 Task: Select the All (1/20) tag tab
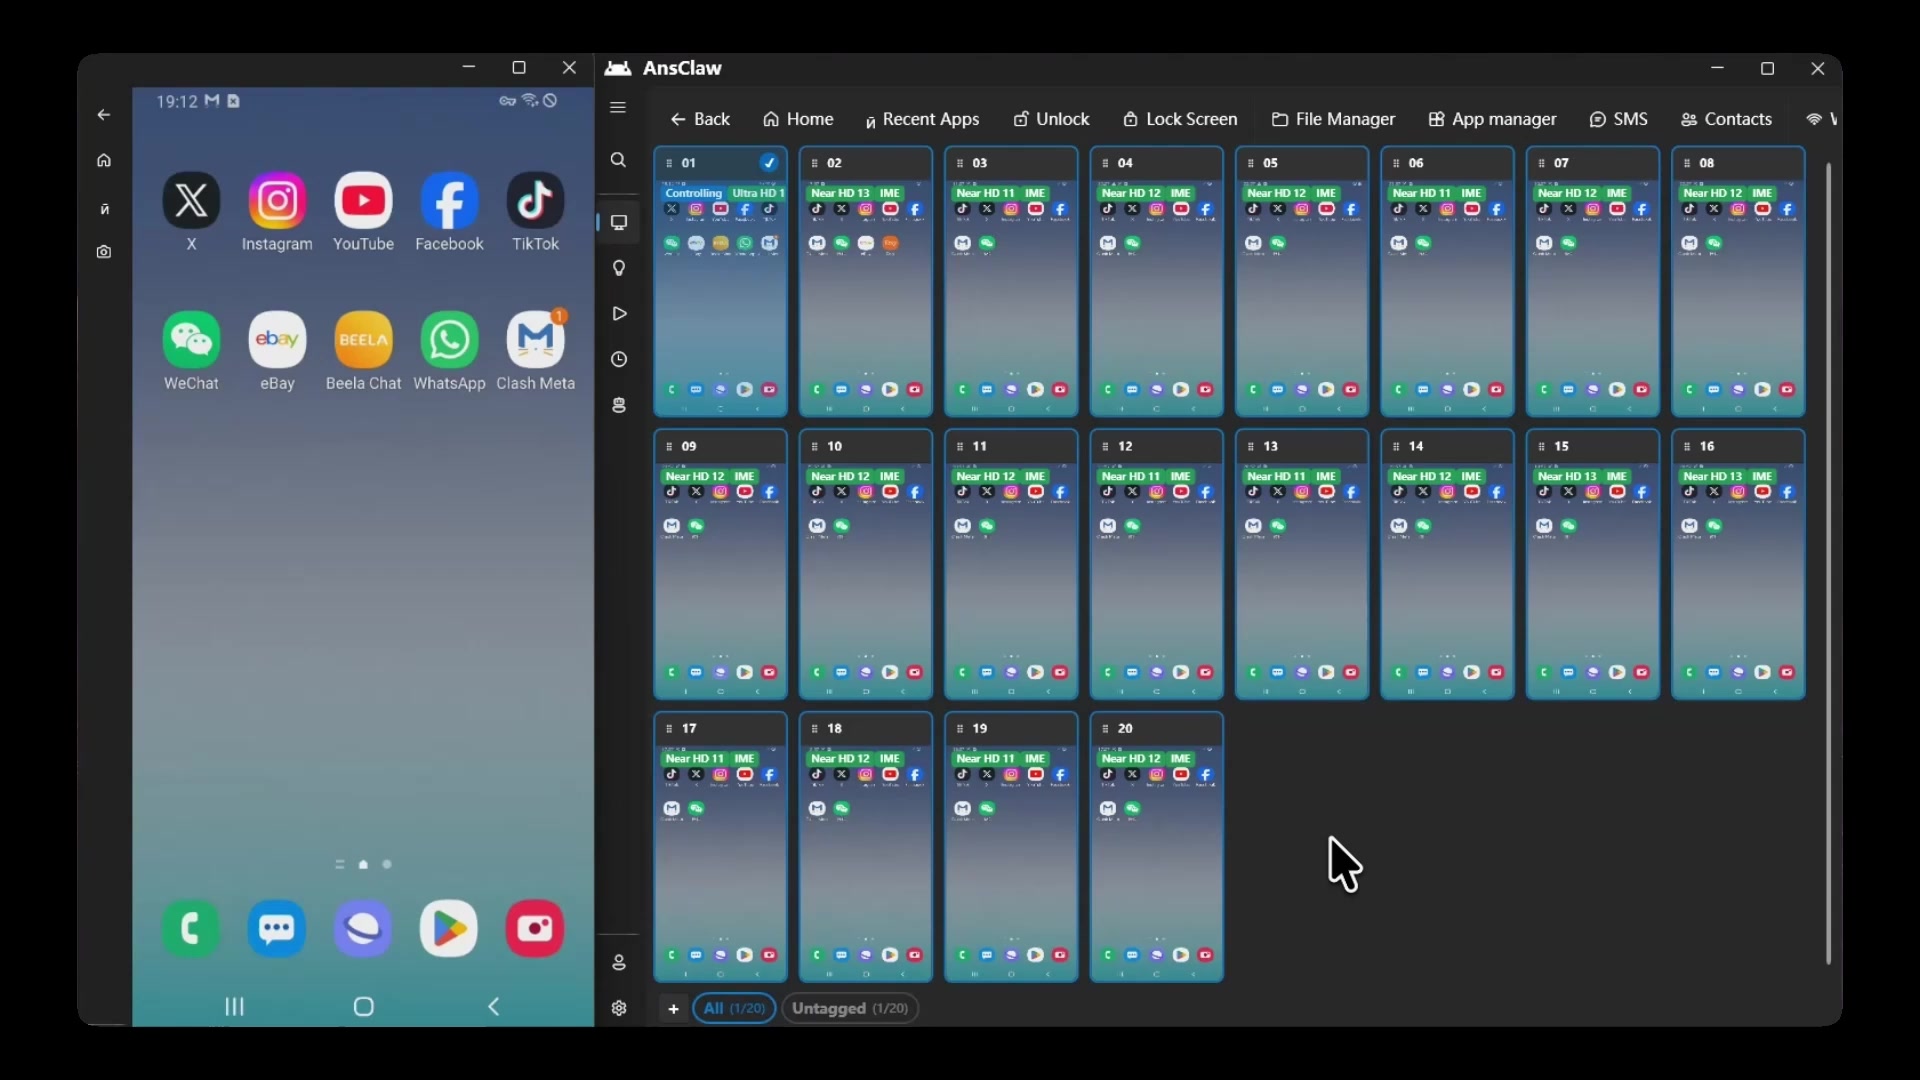click(x=734, y=1008)
